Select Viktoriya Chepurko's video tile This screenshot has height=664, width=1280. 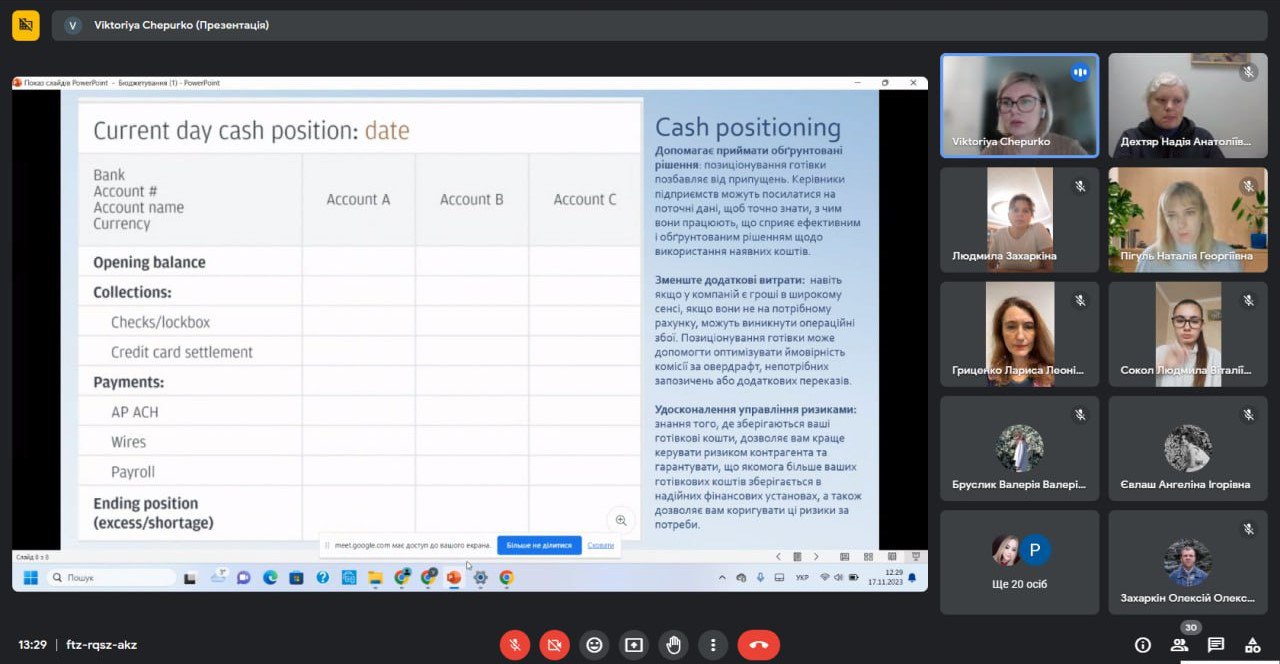(x=1019, y=105)
